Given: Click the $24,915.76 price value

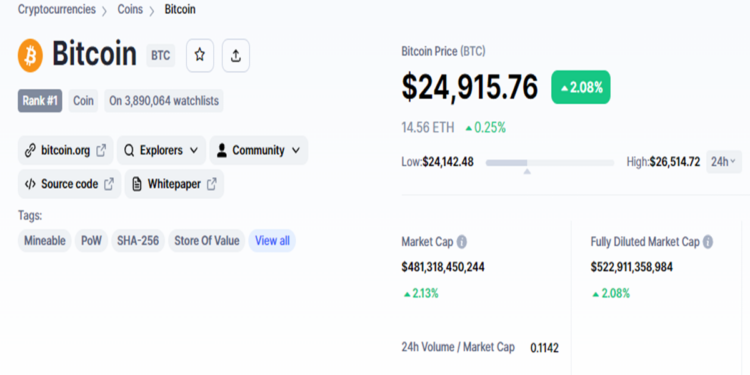Looking at the screenshot, I should [470, 87].
